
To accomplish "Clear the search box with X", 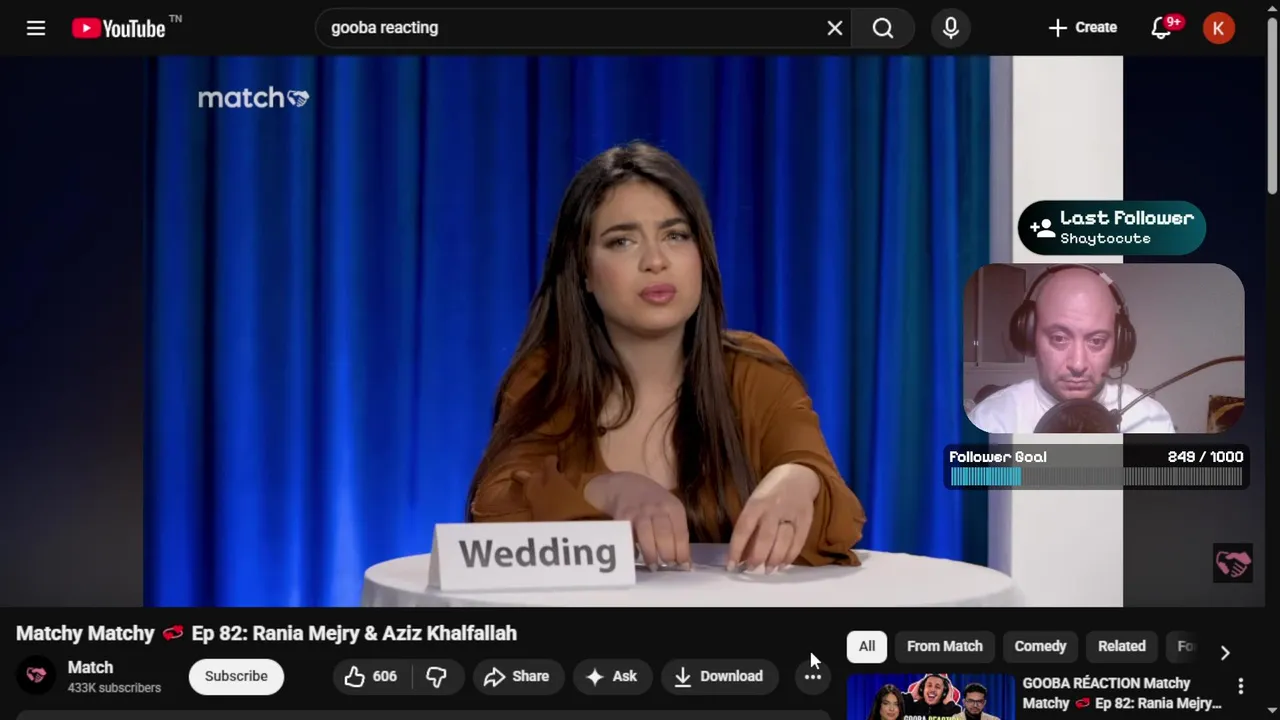I will click(835, 28).
